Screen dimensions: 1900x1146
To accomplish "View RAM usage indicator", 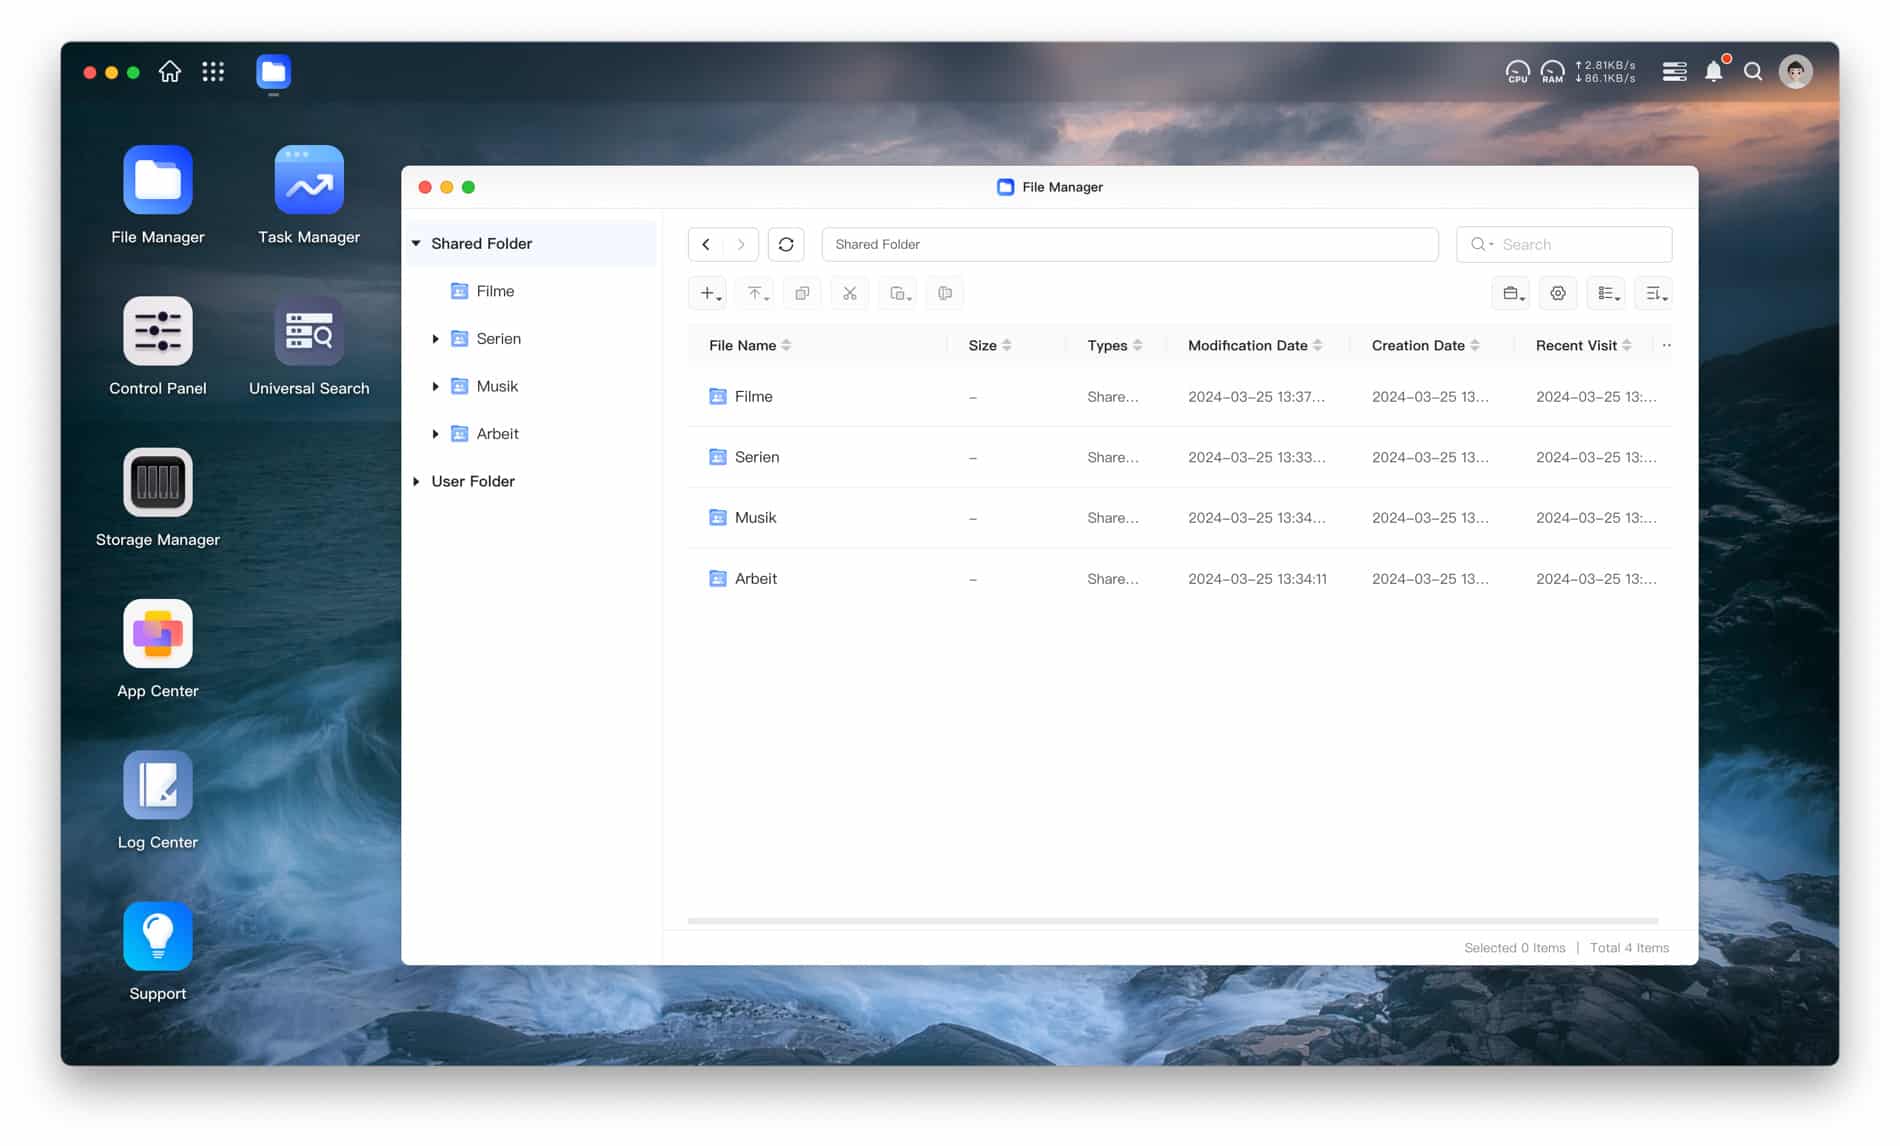I will coord(1552,72).
